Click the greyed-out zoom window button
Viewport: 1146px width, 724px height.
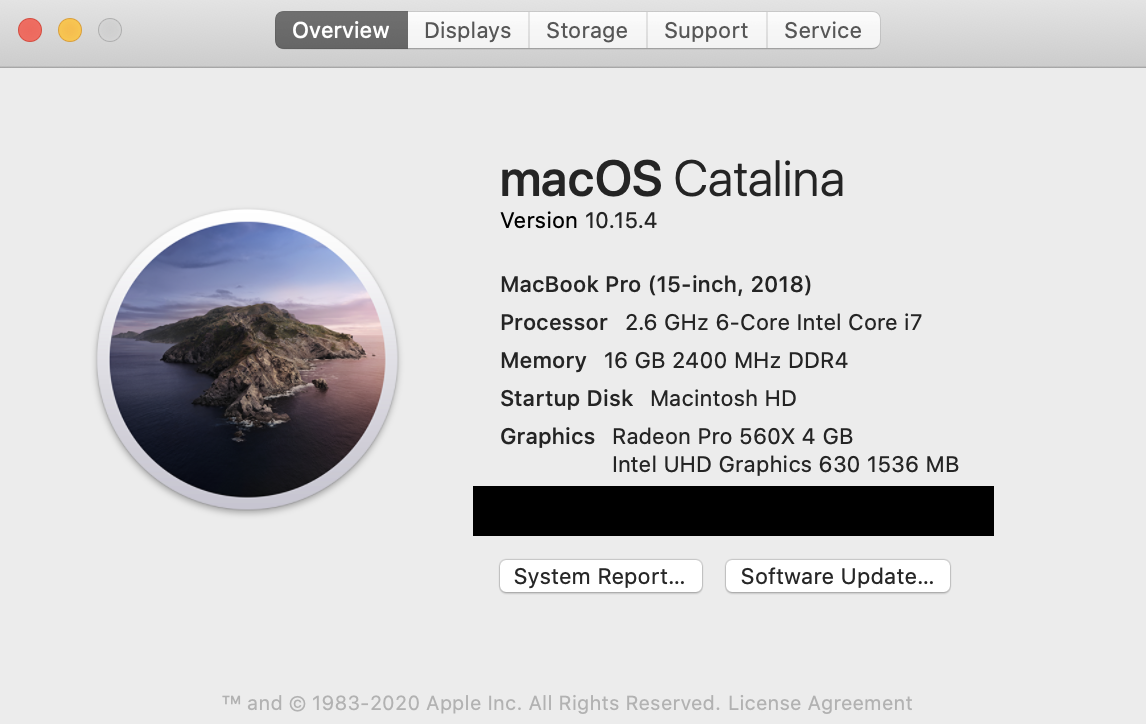click(x=110, y=30)
